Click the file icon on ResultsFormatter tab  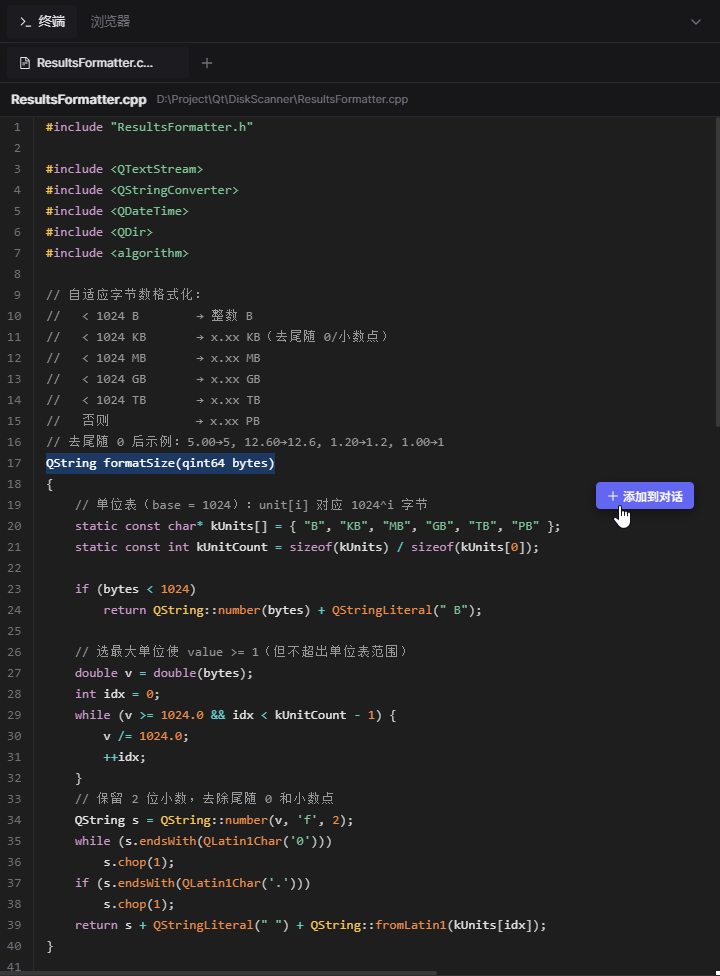click(25, 63)
